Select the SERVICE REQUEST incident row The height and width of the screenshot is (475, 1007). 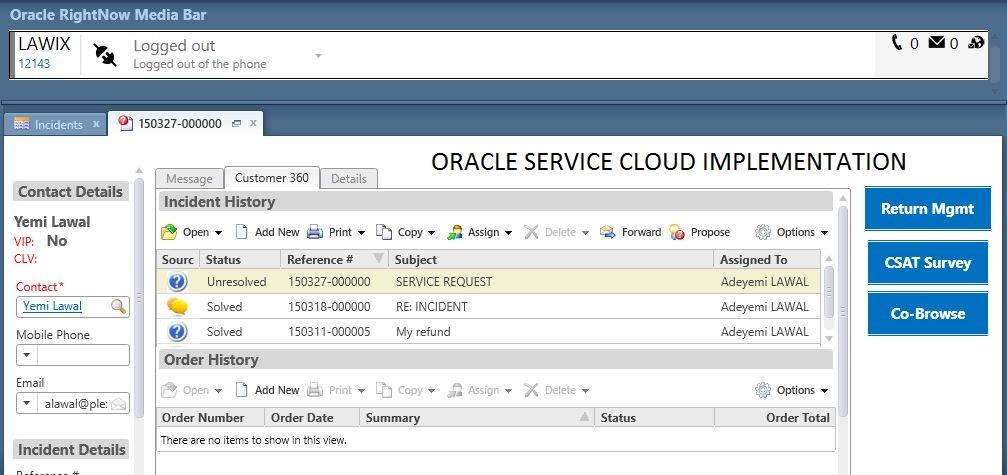(x=488, y=282)
